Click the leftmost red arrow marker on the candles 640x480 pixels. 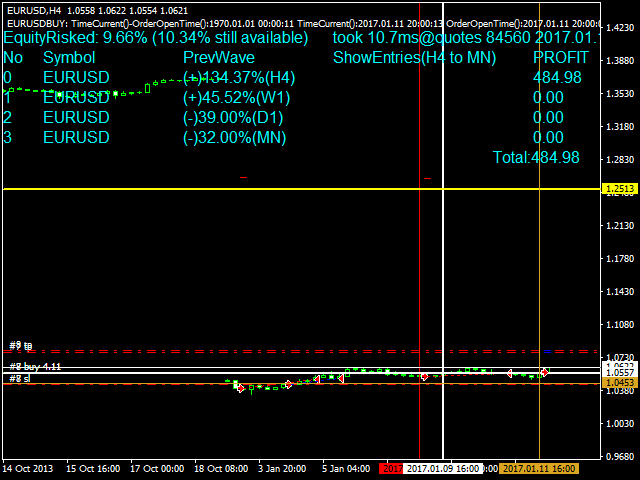240,388
